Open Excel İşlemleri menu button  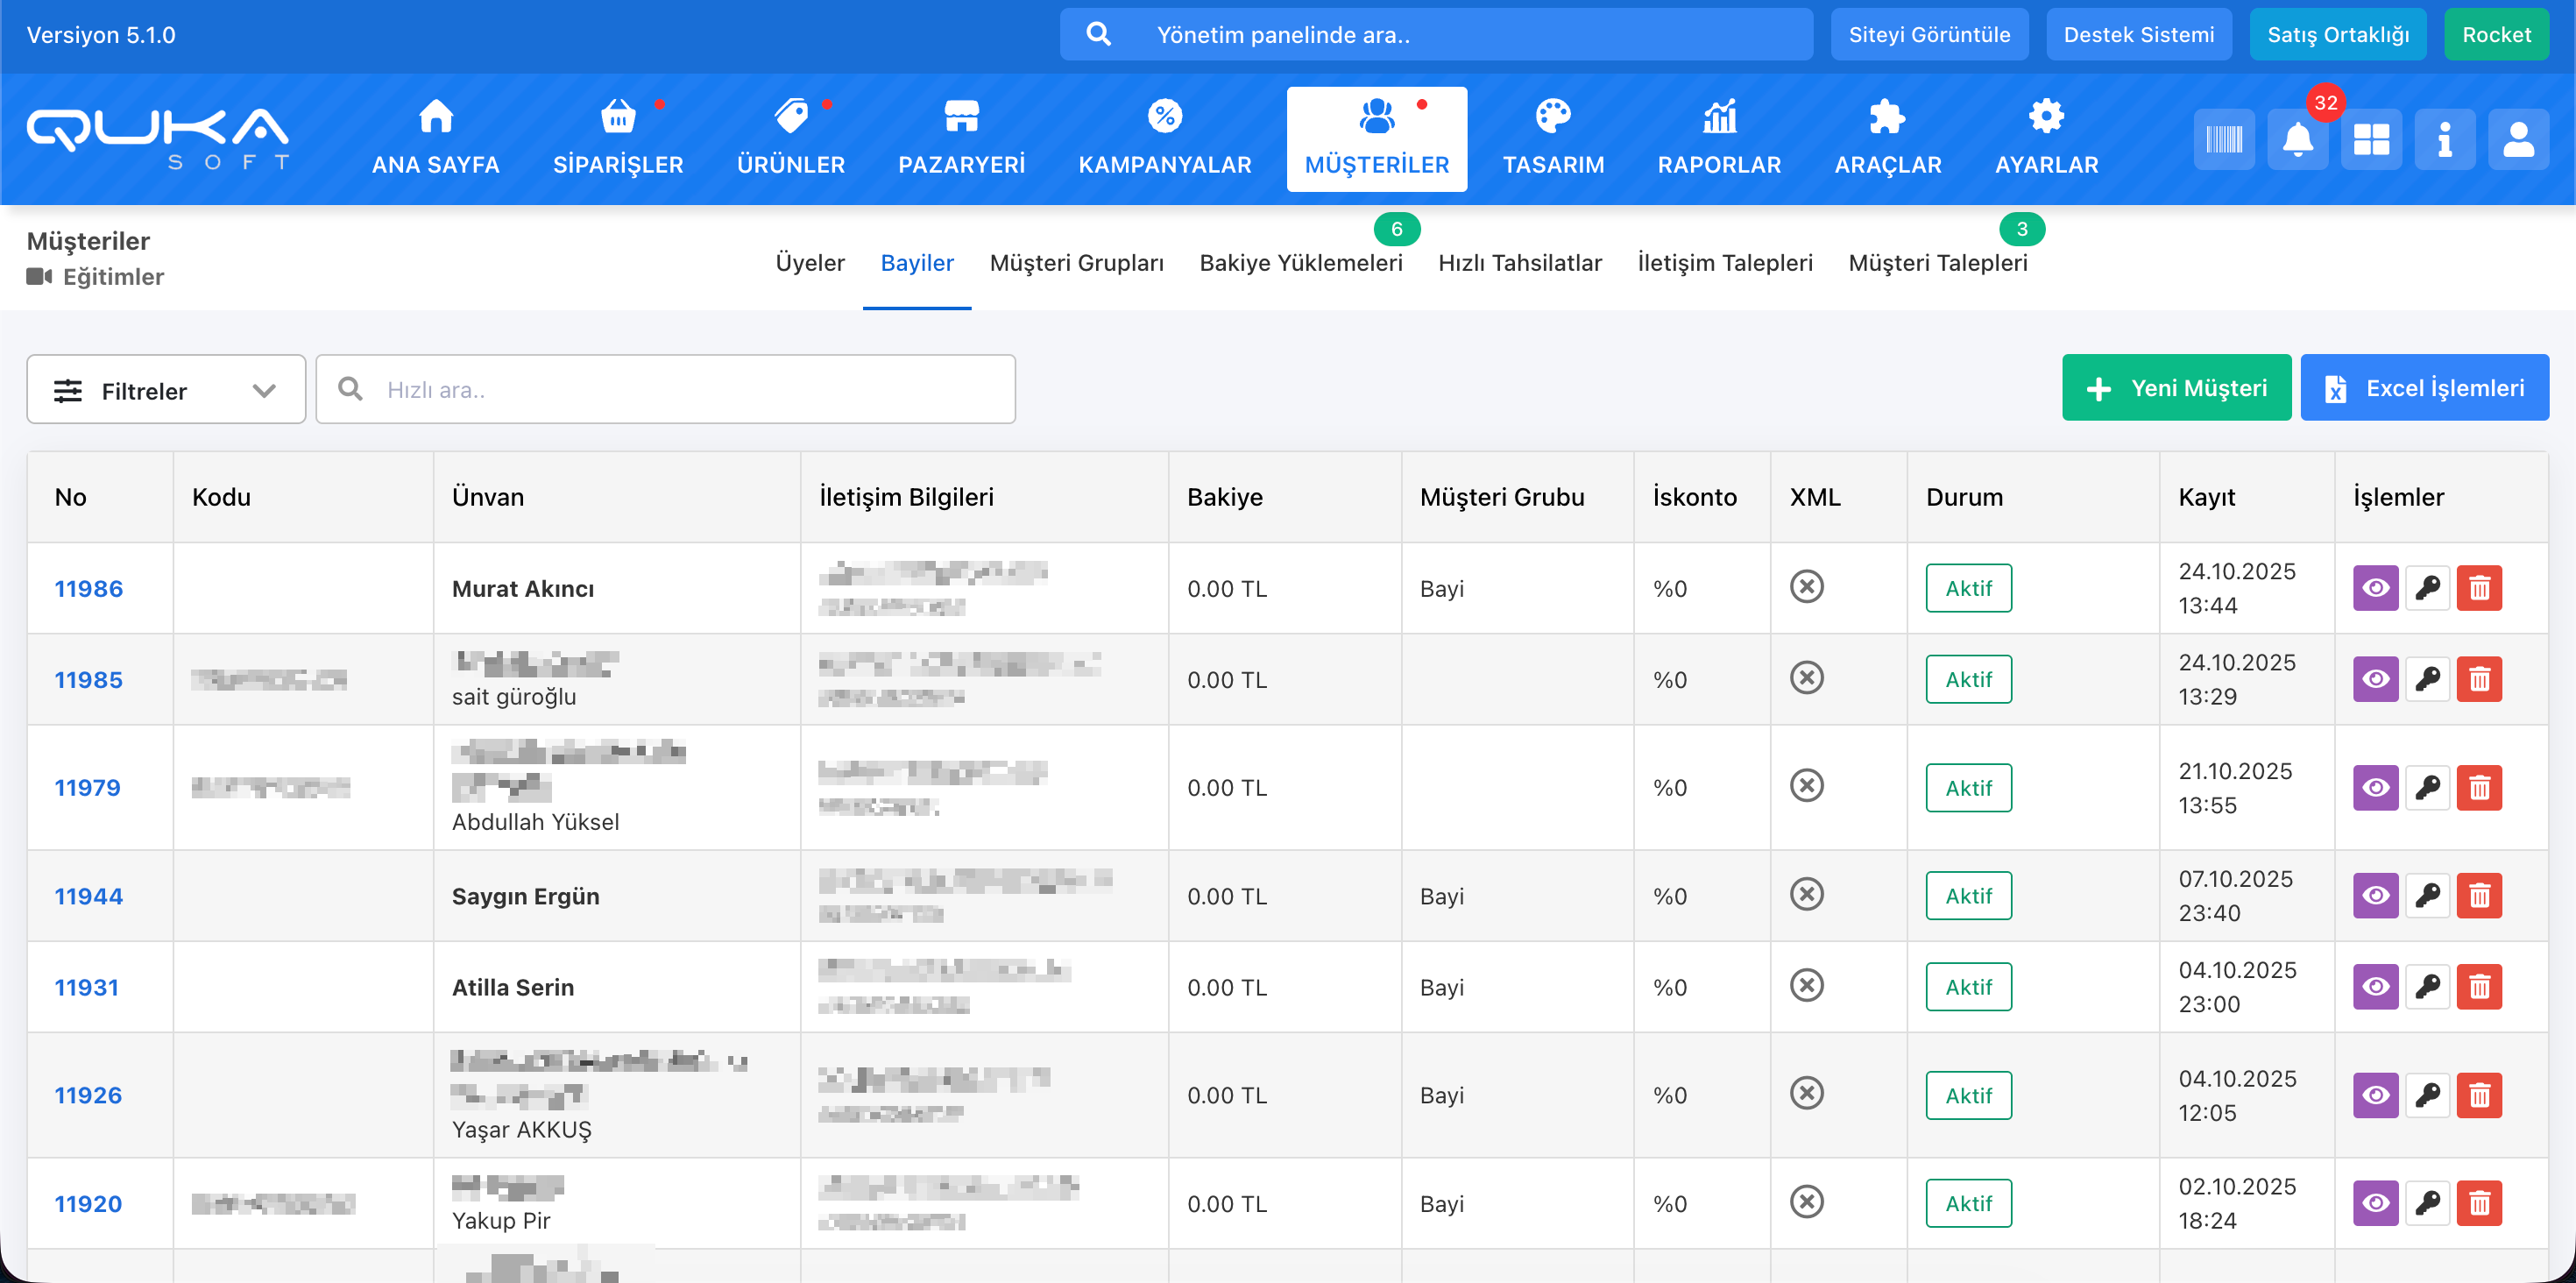(x=2424, y=388)
